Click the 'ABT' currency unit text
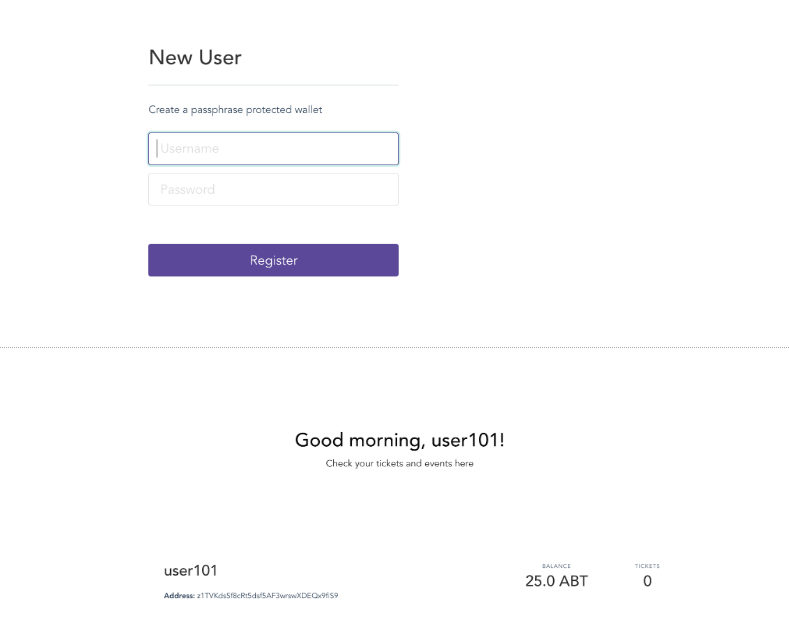The width and height of the screenshot is (789, 641). [x=573, y=581]
